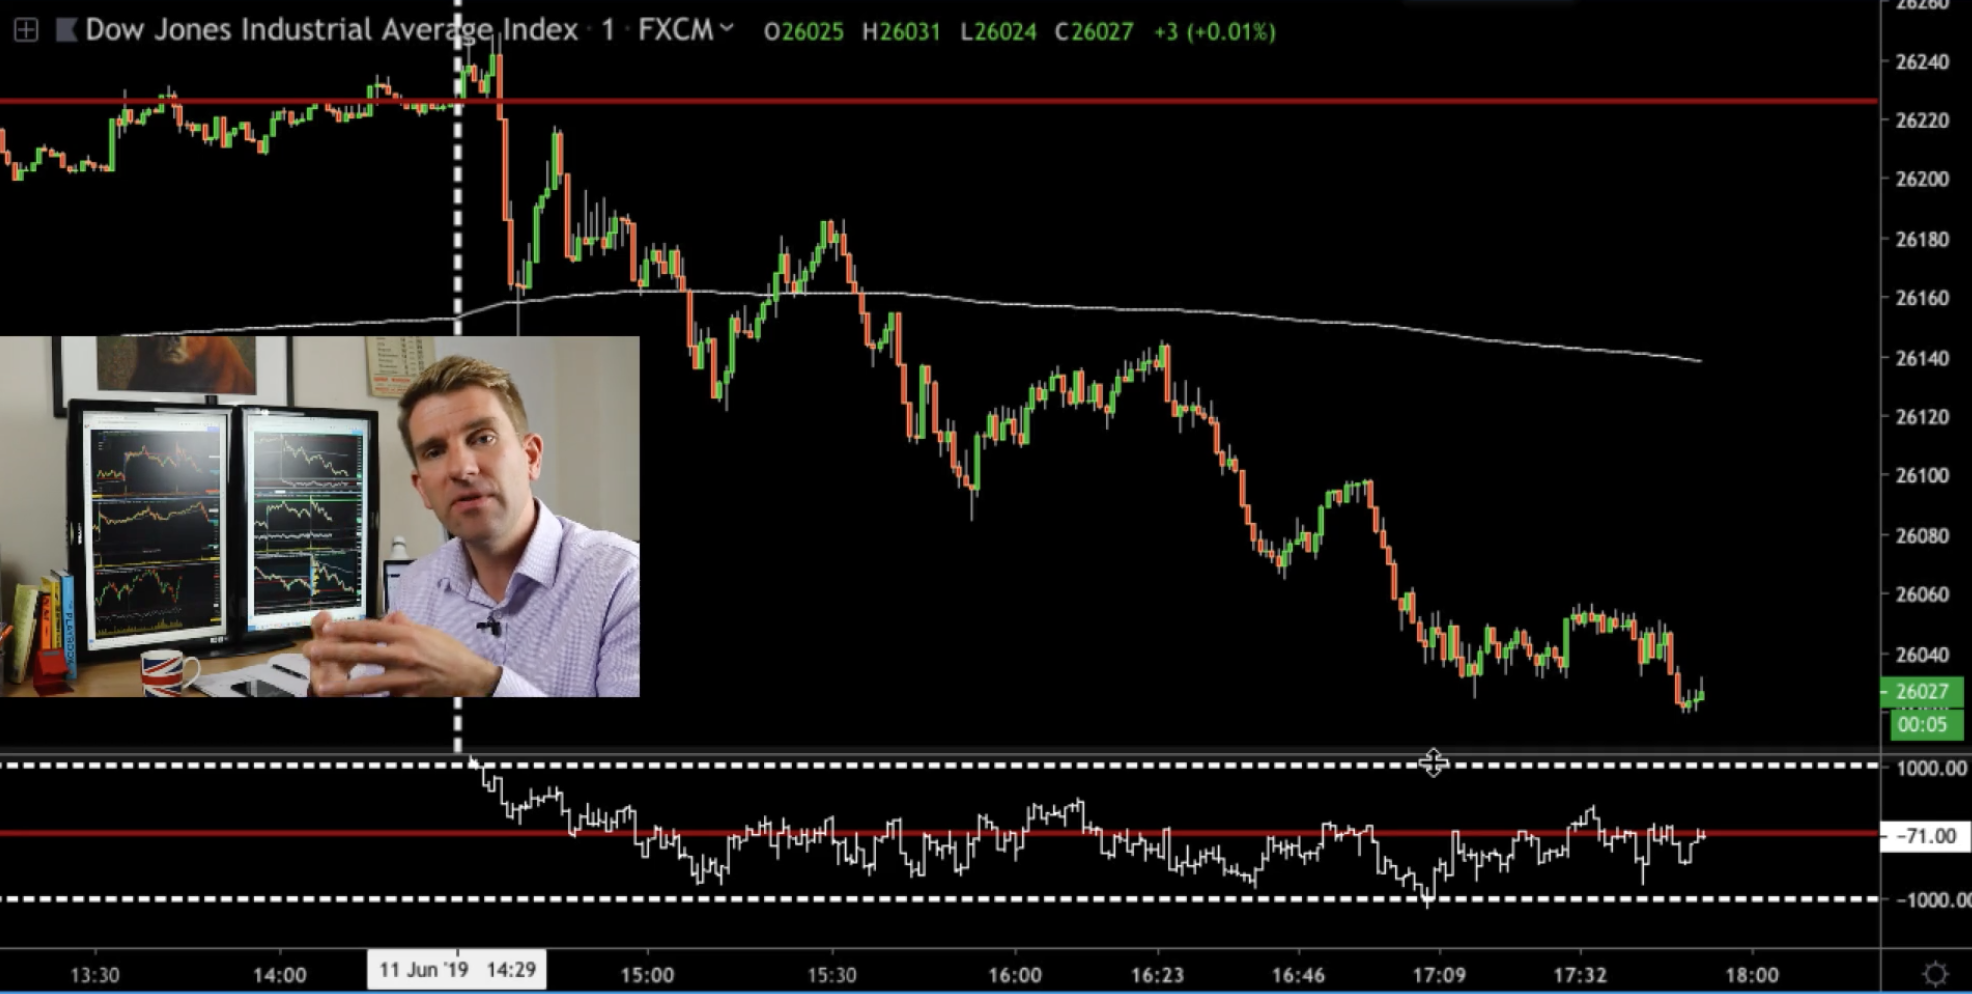Click the 15:30 time axis label
This screenshot has height=994, width=1972.
click(x=831, y=974)
